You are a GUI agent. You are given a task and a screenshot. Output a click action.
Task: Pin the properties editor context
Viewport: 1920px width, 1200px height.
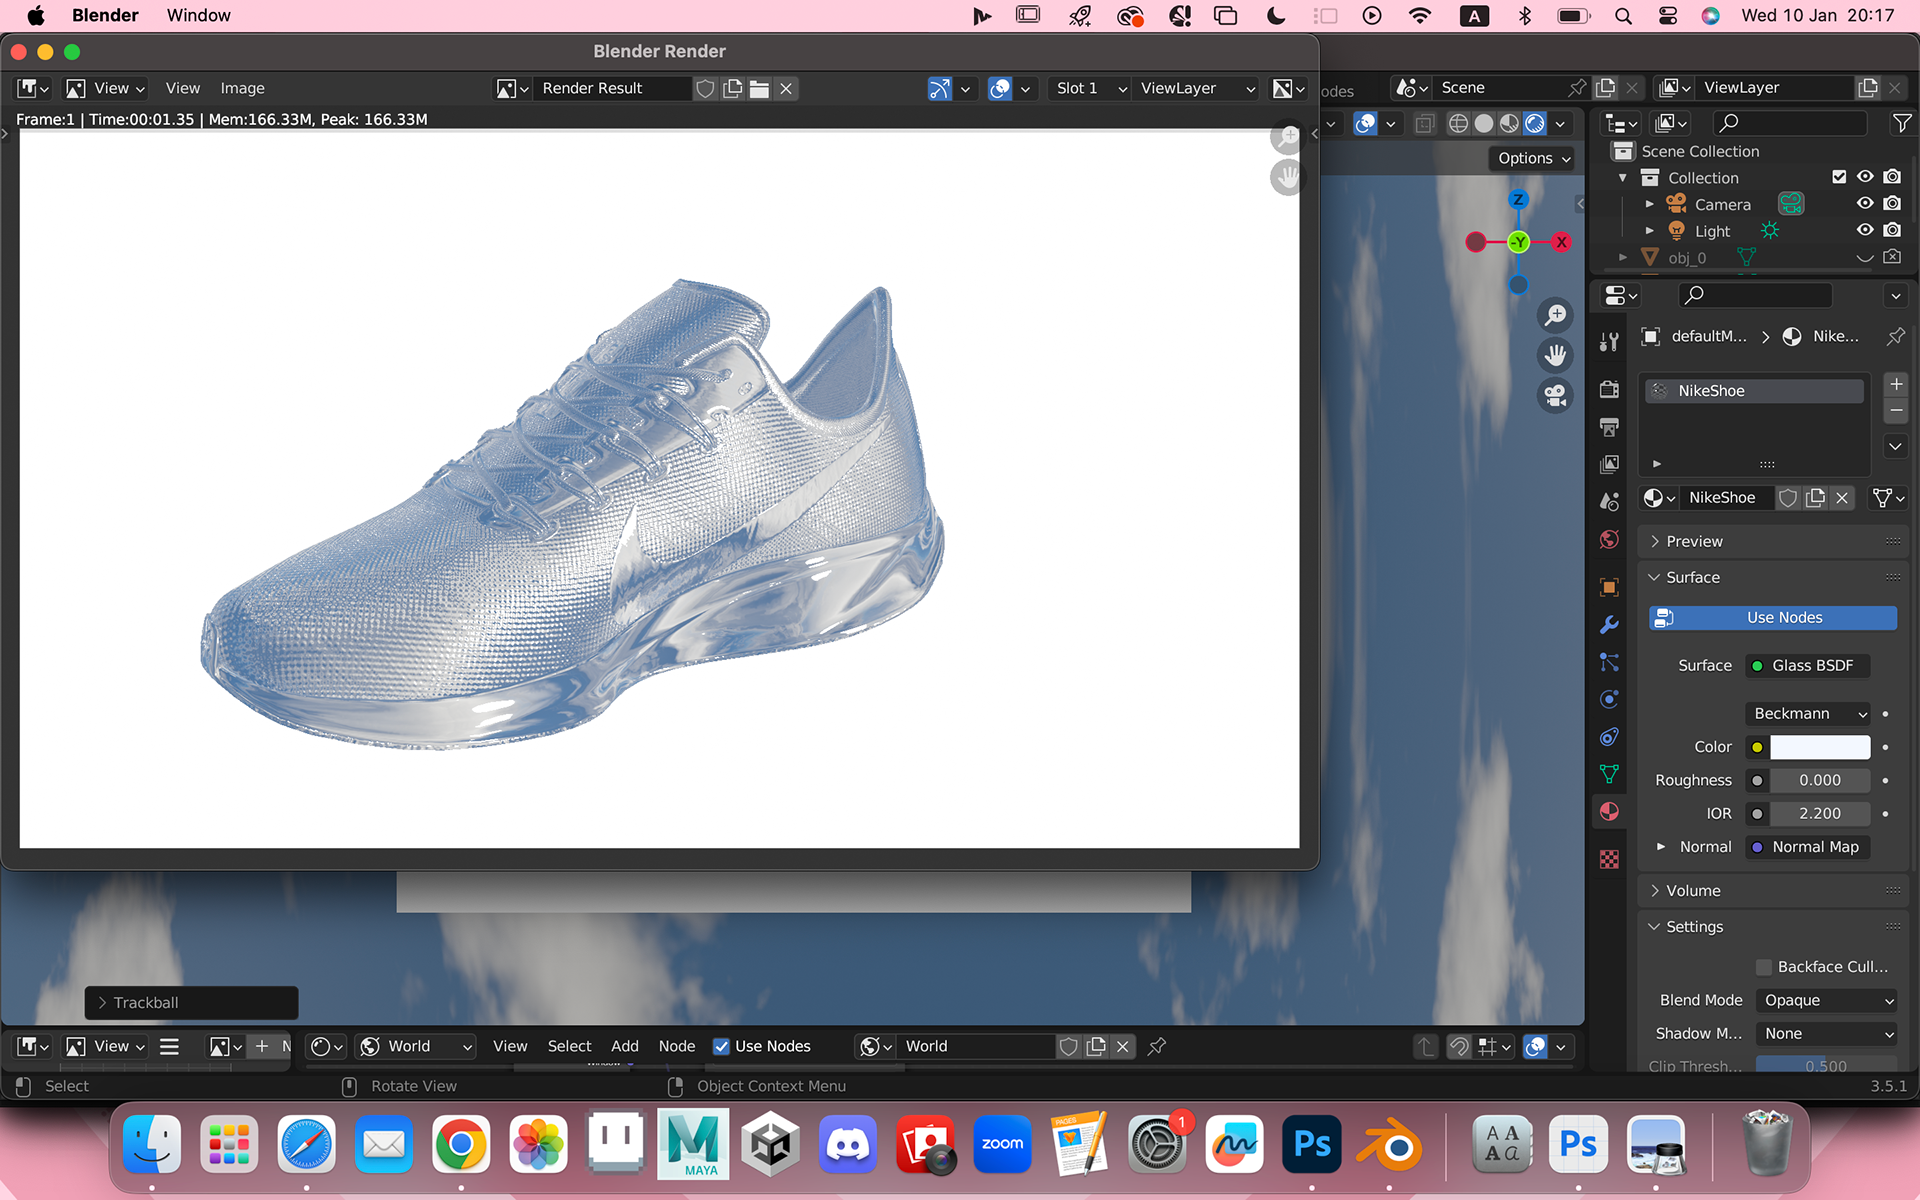(1895, 337)
